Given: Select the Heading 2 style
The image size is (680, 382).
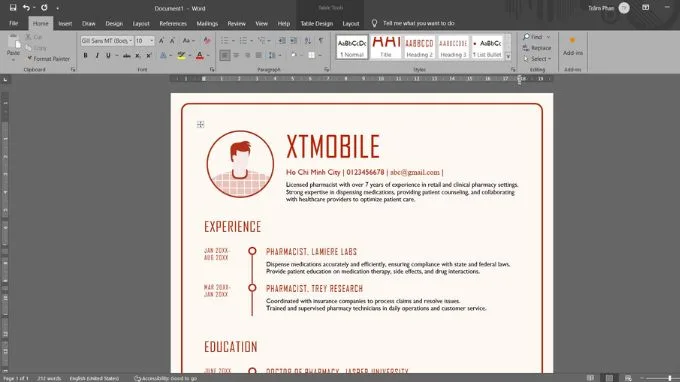Looking at the screenshot, I should tap(419, 47).
